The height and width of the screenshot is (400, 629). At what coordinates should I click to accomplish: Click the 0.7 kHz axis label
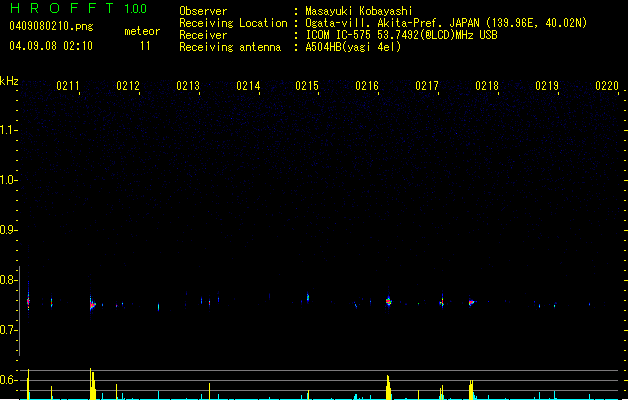click(8, 330)
